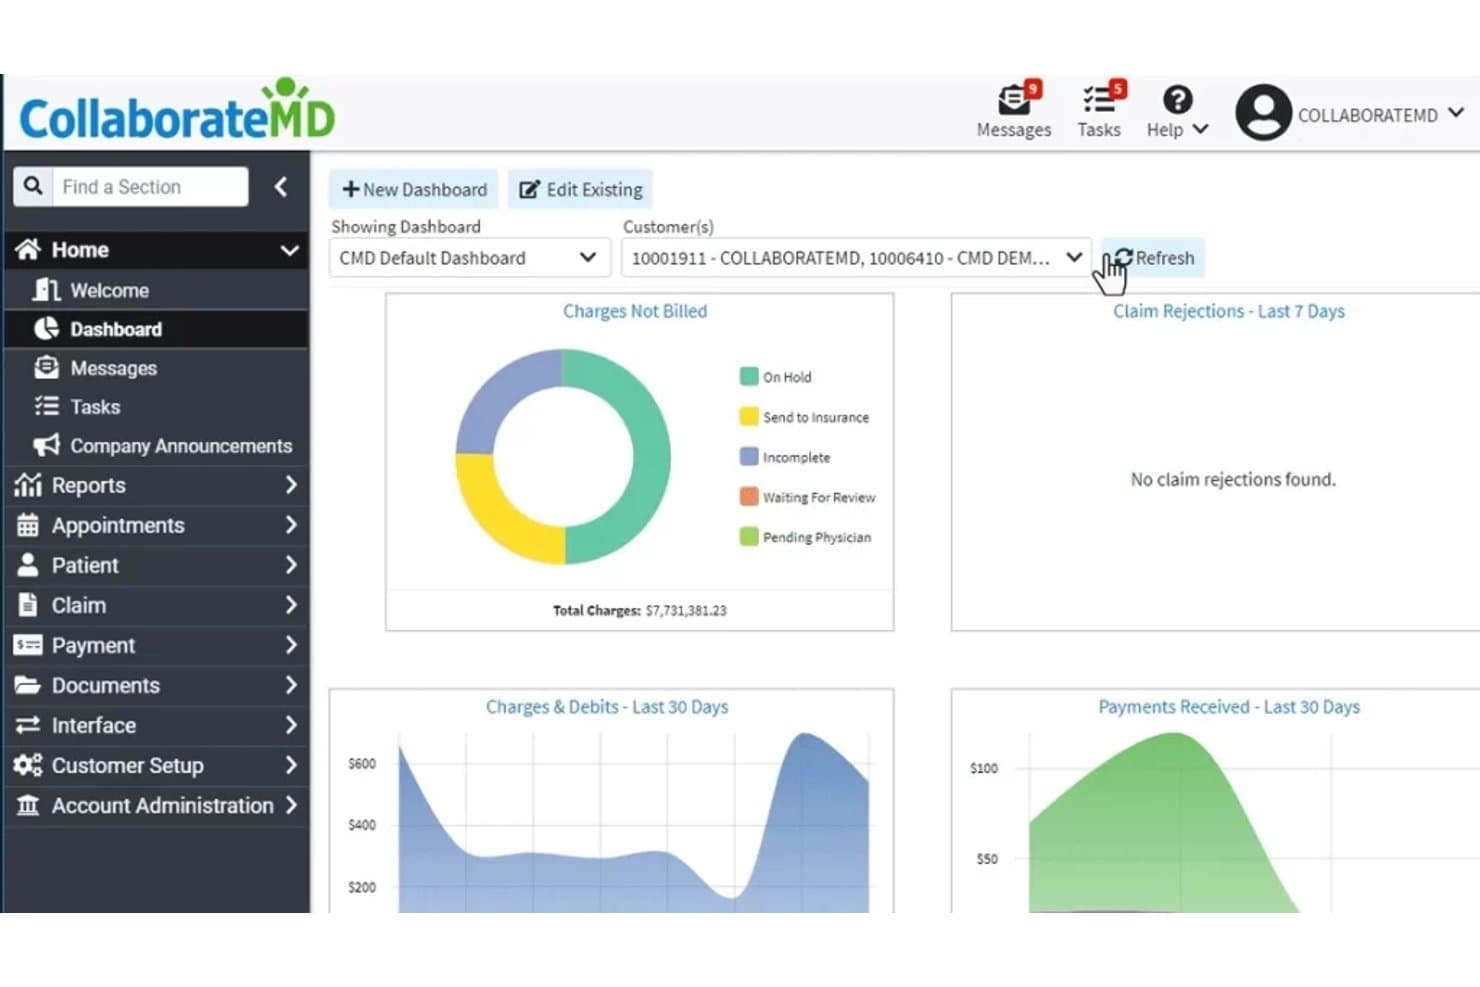The height and width of the screenshot is (987, 1480).
Task: Click the Patient person icon
Action: click(x=28, y=565)
